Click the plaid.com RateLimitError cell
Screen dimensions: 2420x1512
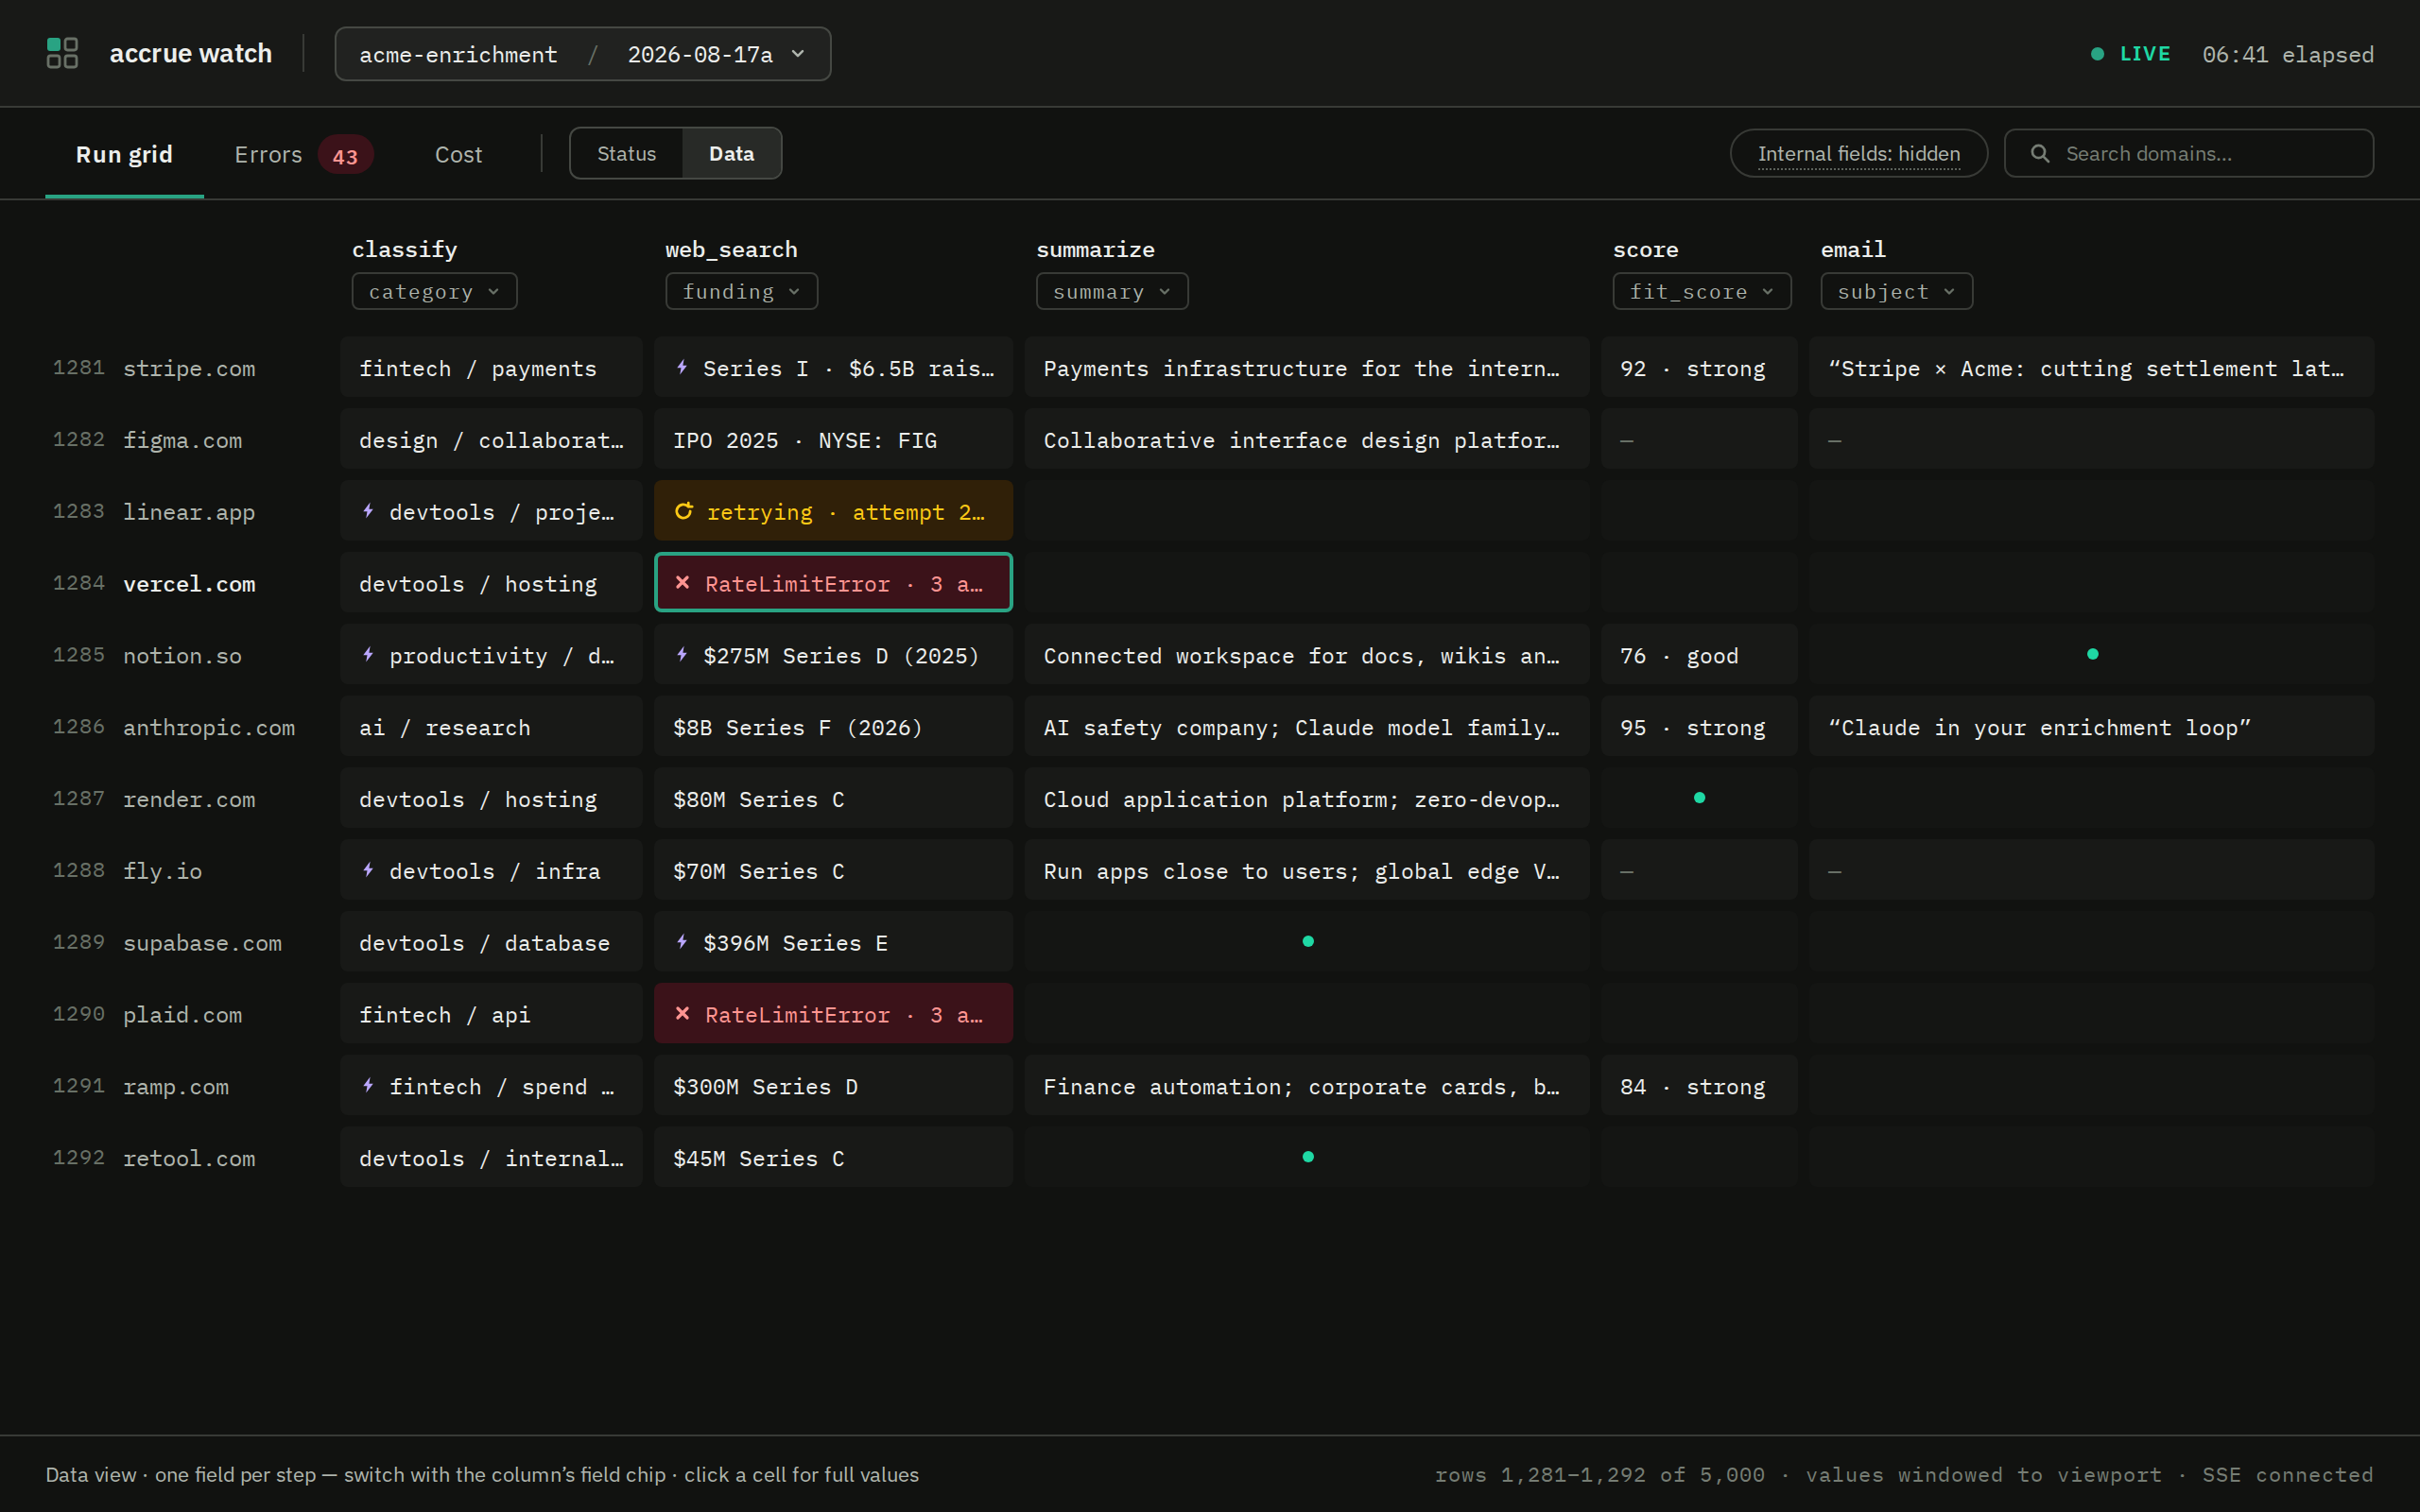click(x=833, y=1013)
